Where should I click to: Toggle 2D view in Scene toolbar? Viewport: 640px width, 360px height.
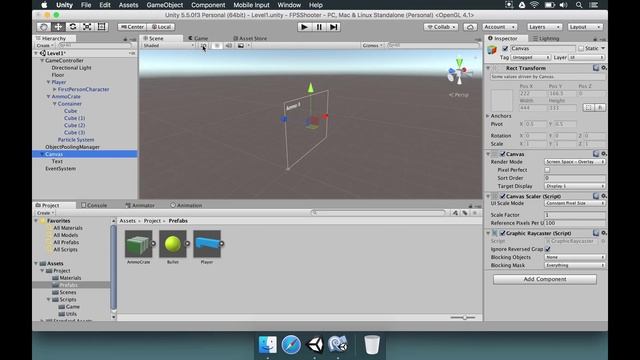tap(203, 45)
